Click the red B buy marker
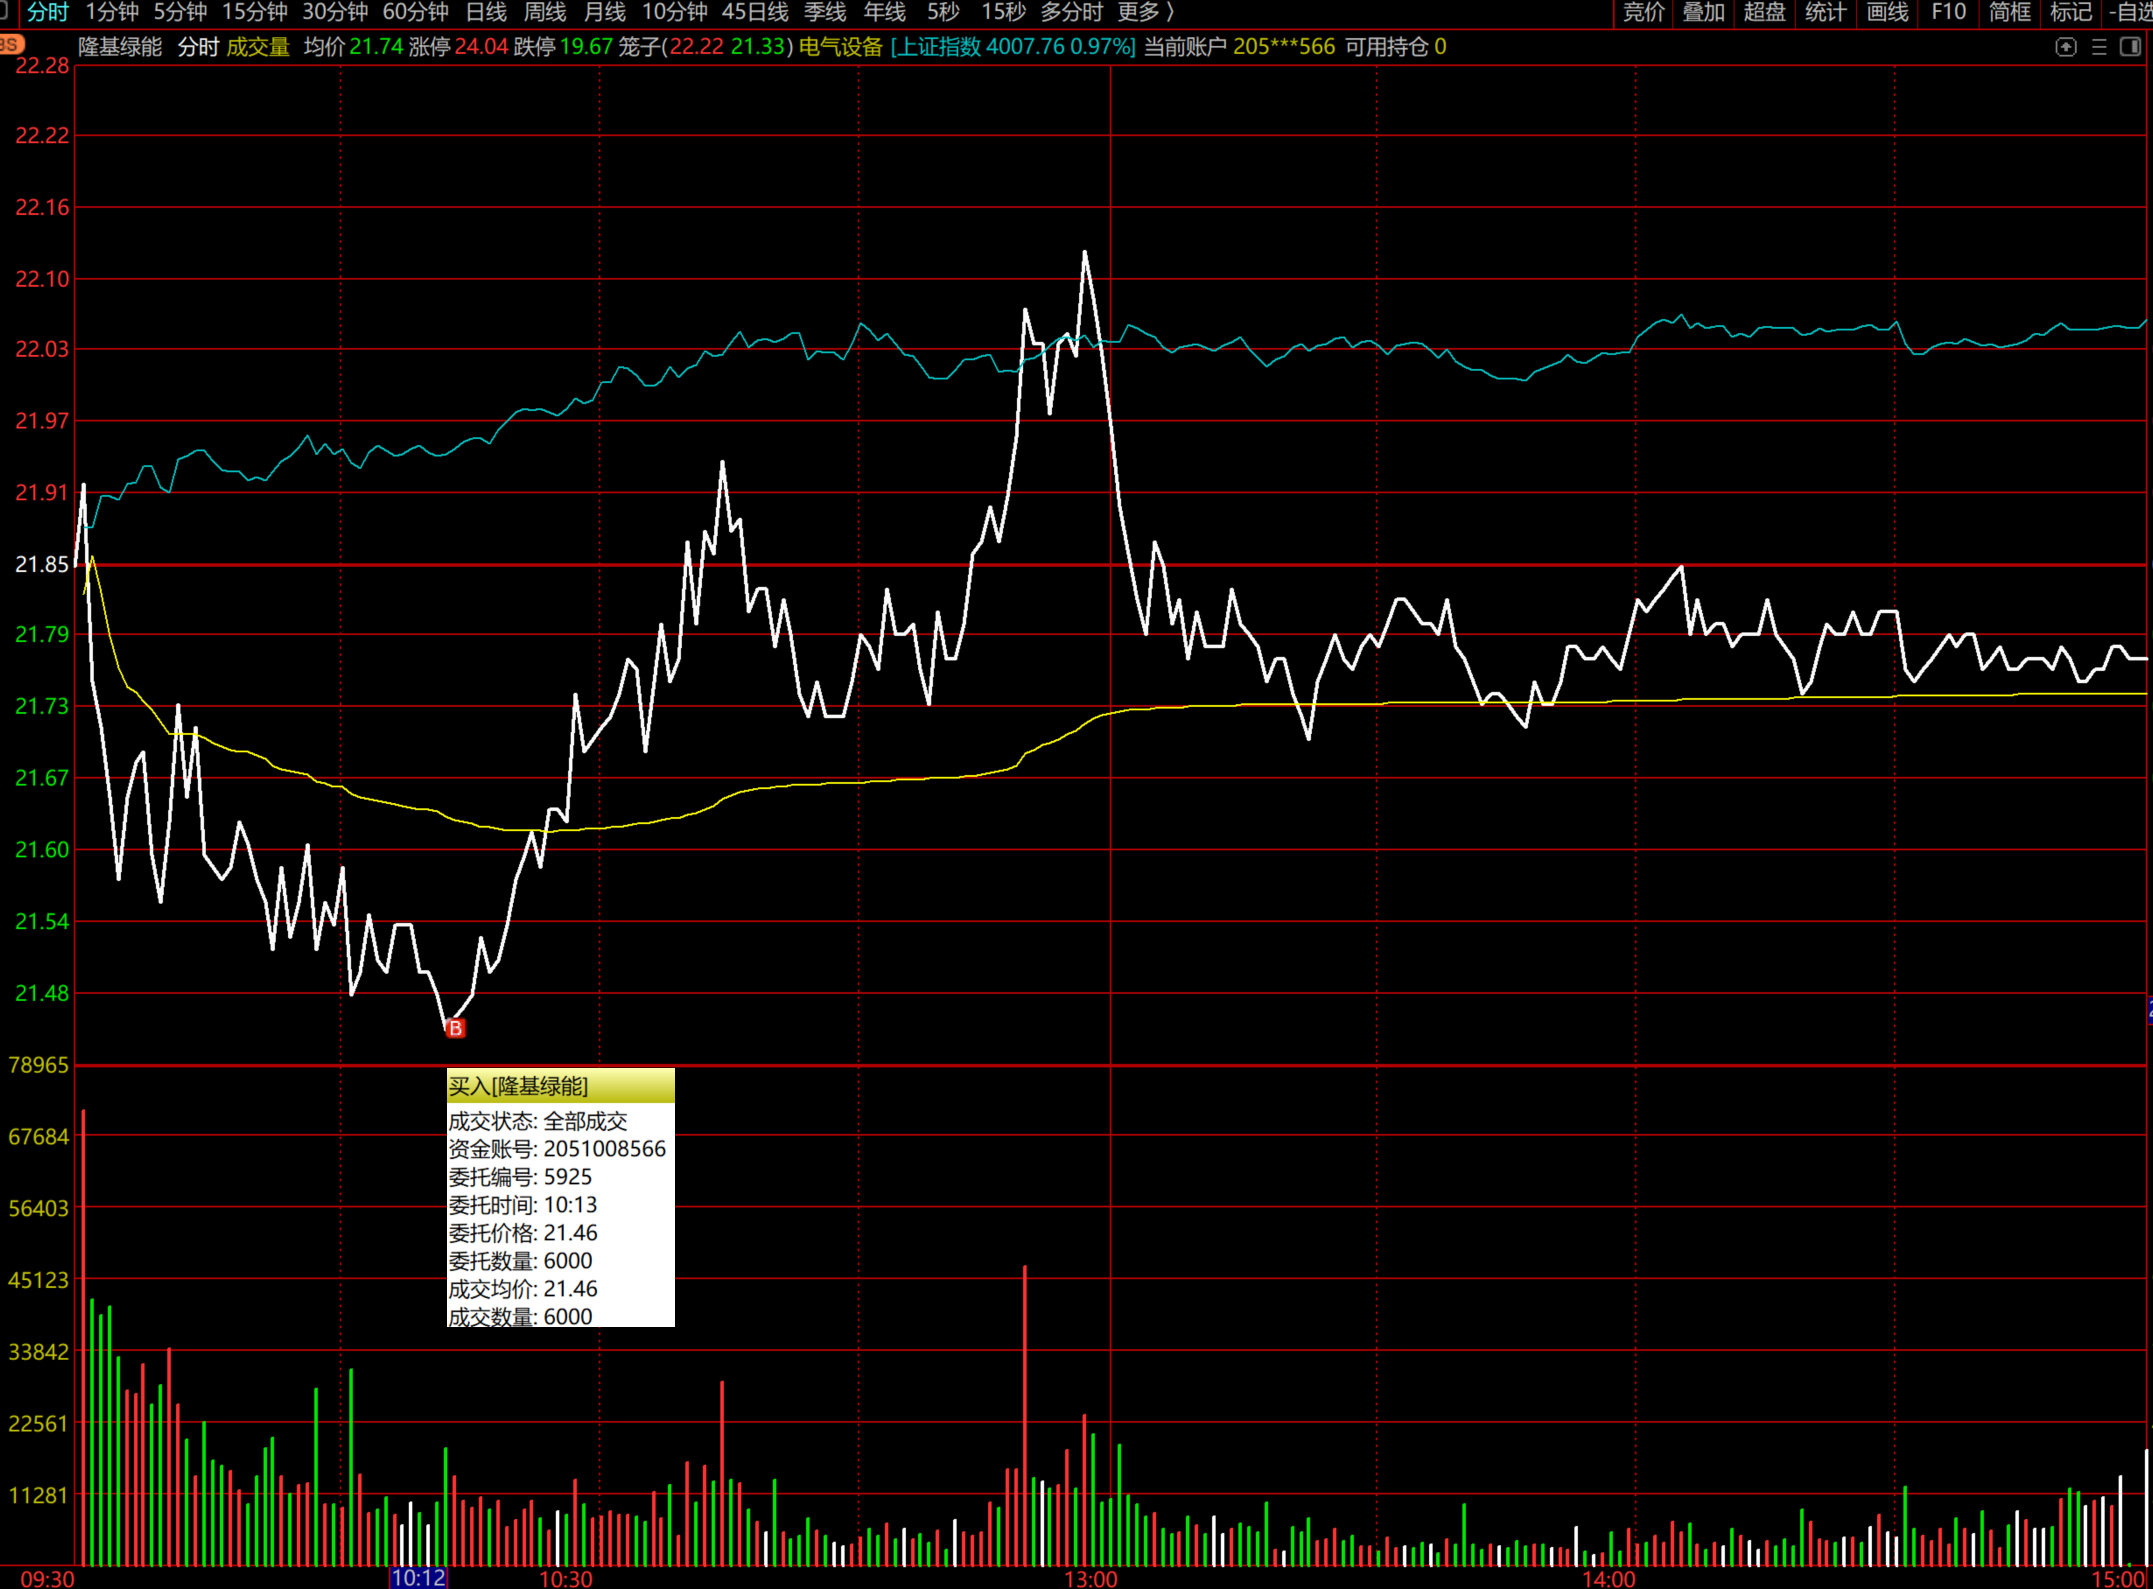 (456, 1028)
